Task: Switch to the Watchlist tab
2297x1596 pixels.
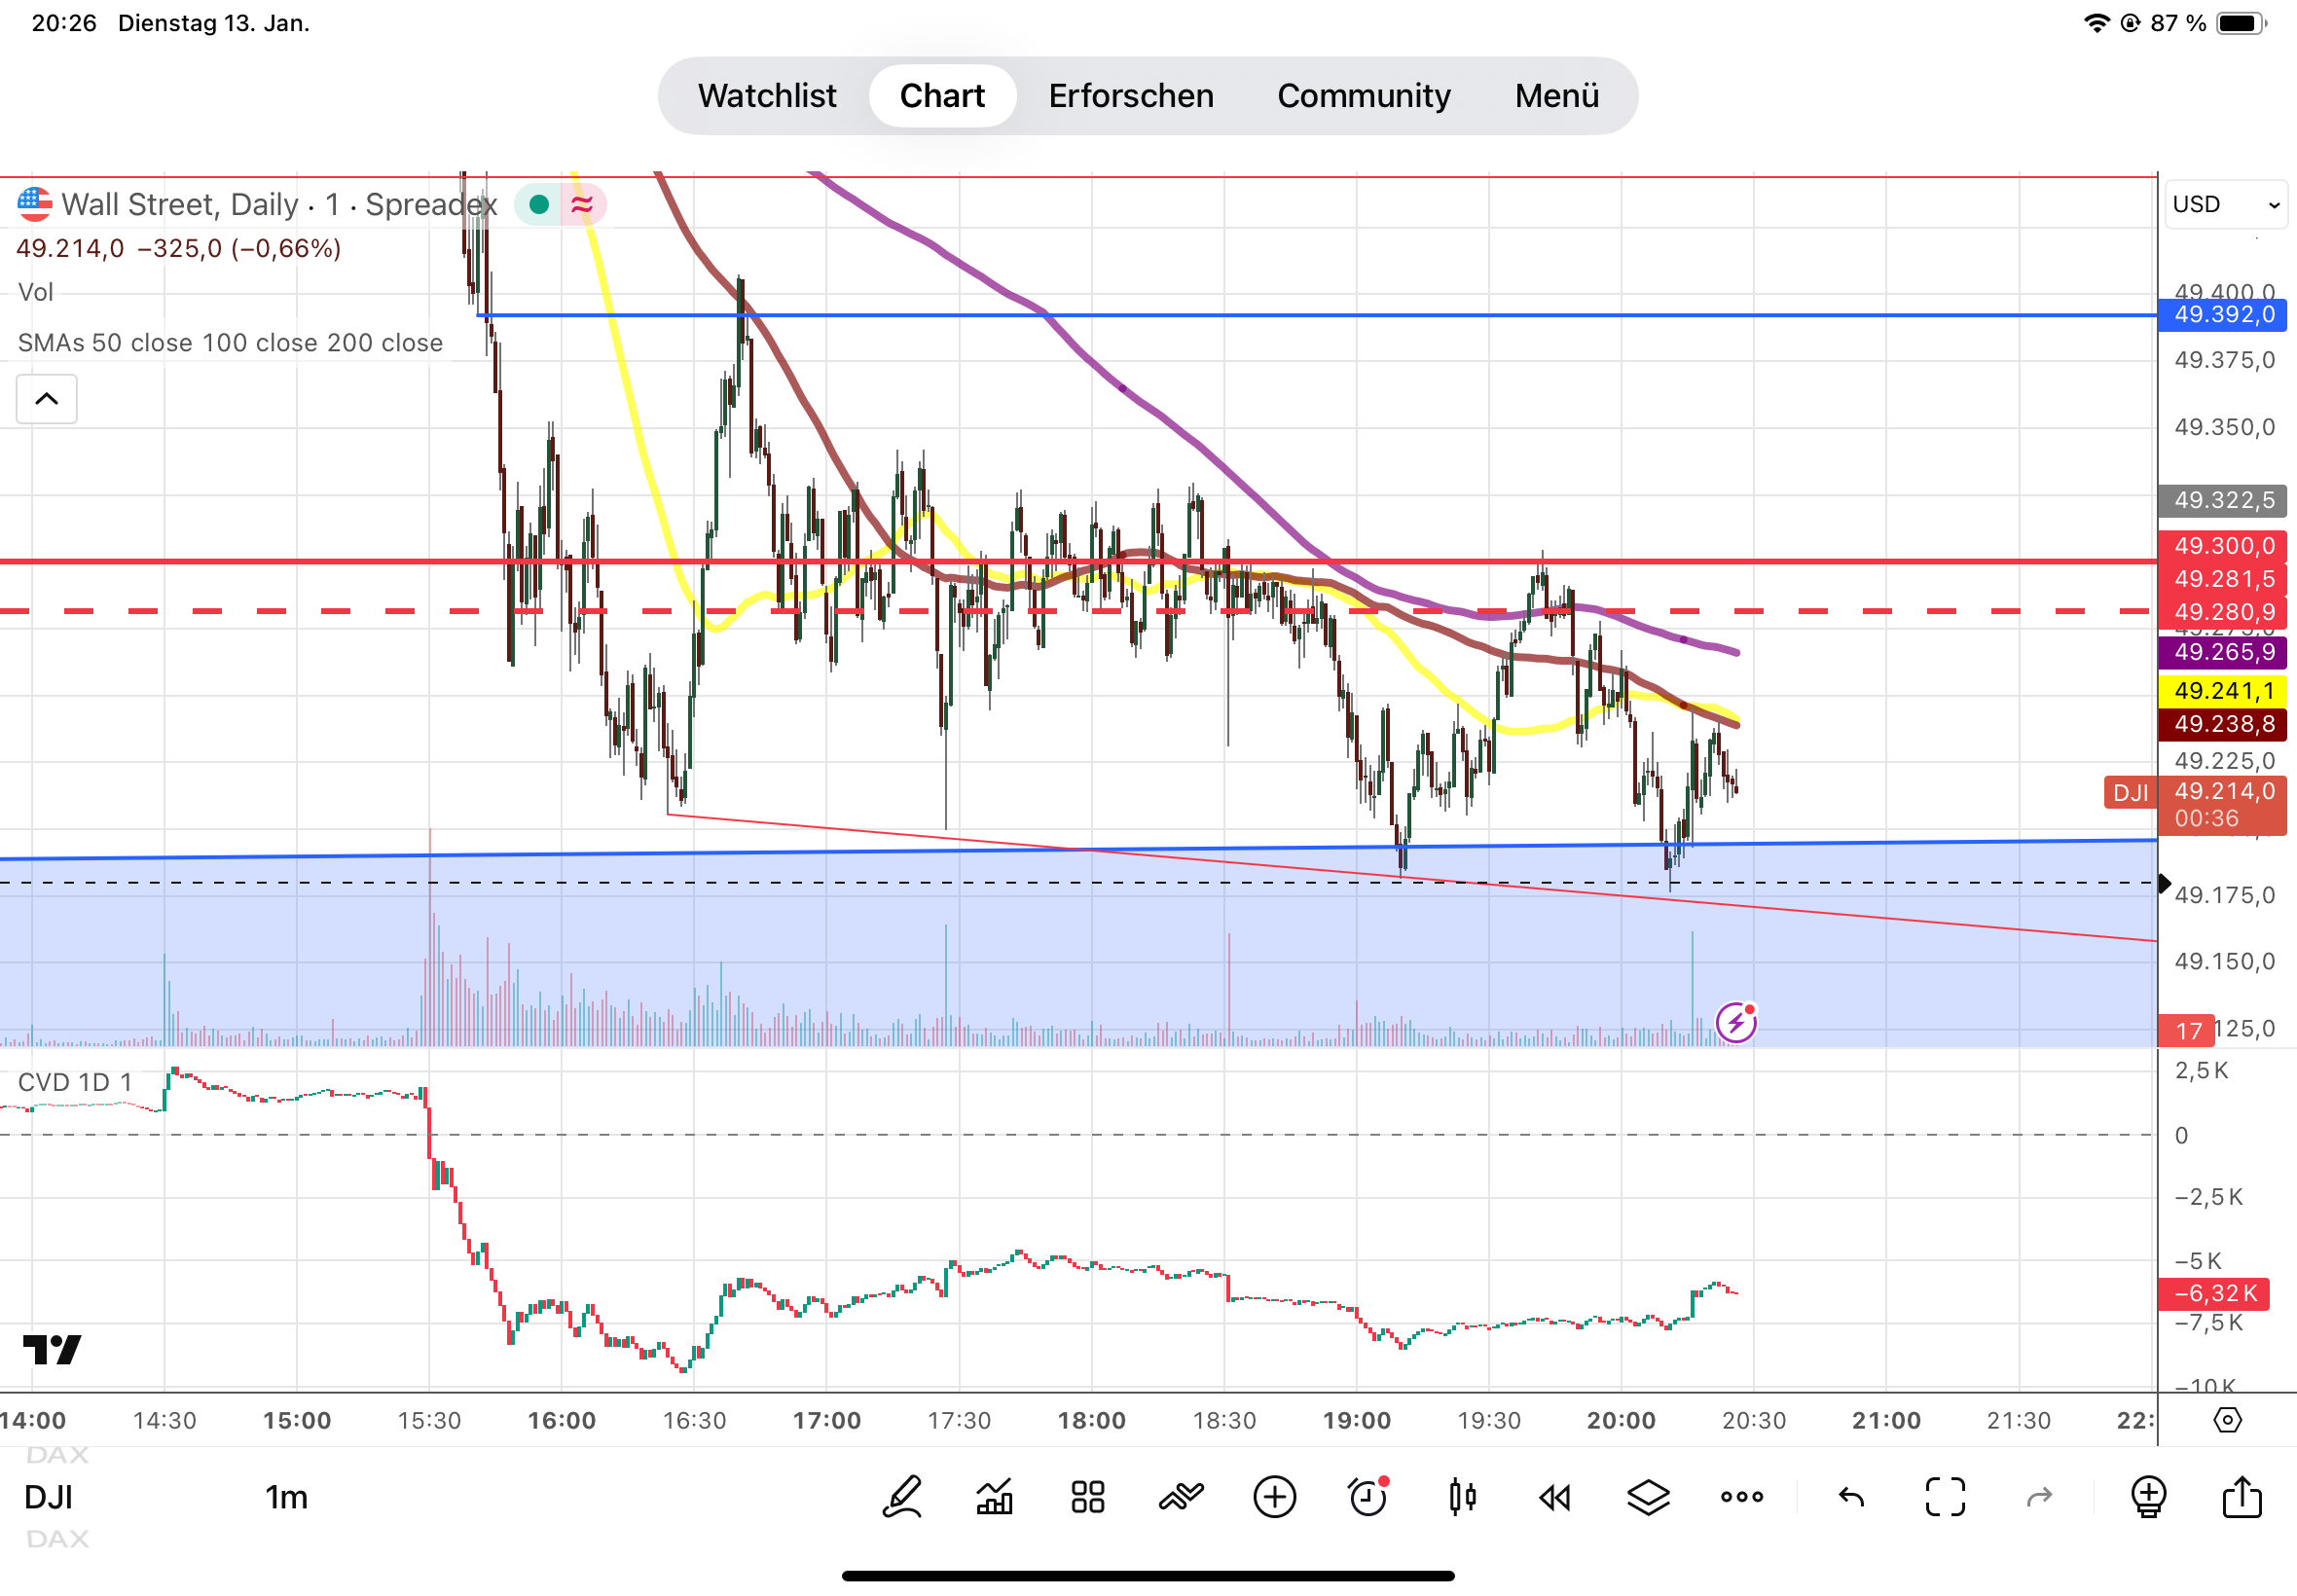Action: point(766,96)
